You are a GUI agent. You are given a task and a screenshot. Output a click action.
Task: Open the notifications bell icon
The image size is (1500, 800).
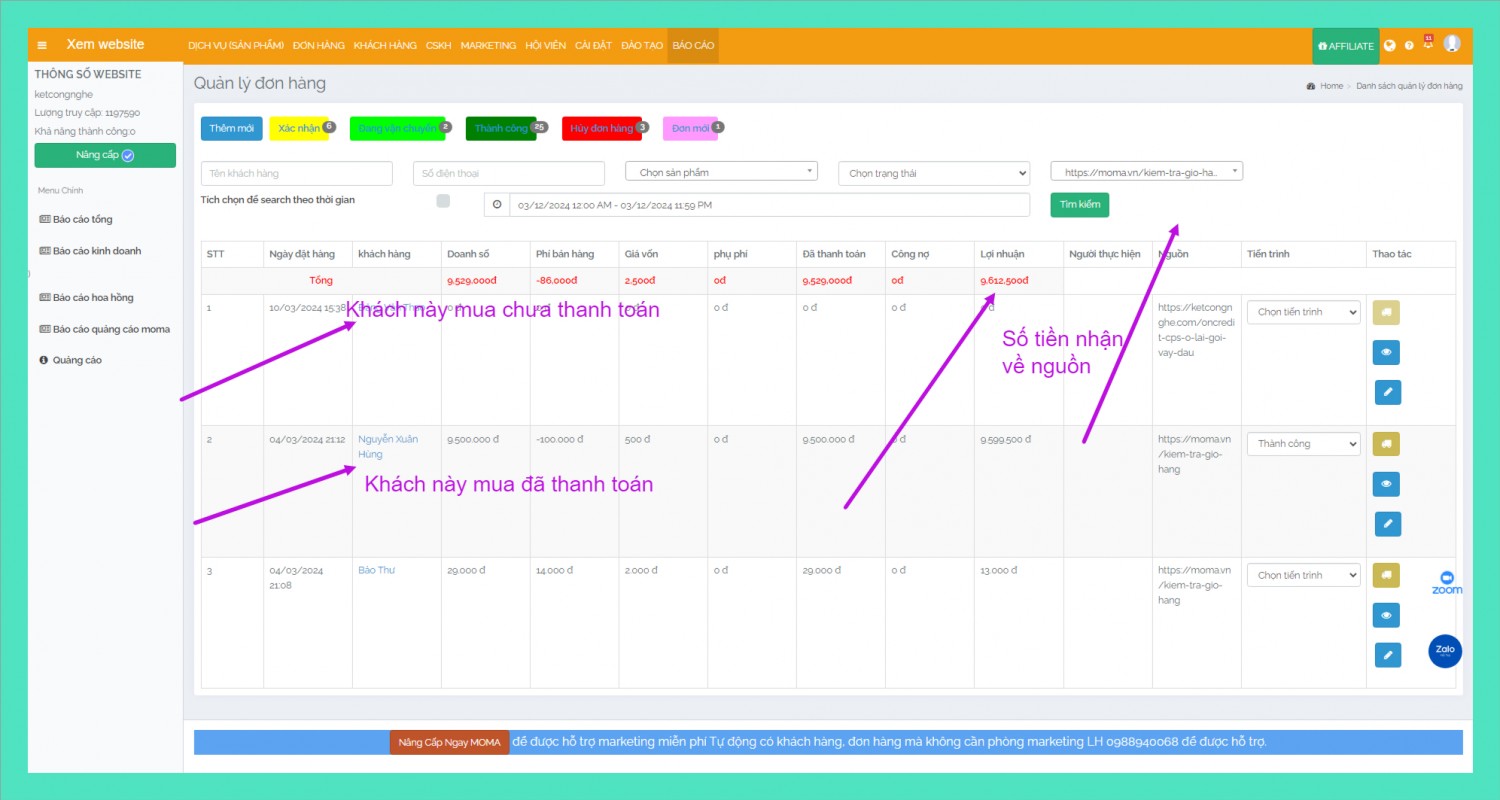click(1428, 45)
